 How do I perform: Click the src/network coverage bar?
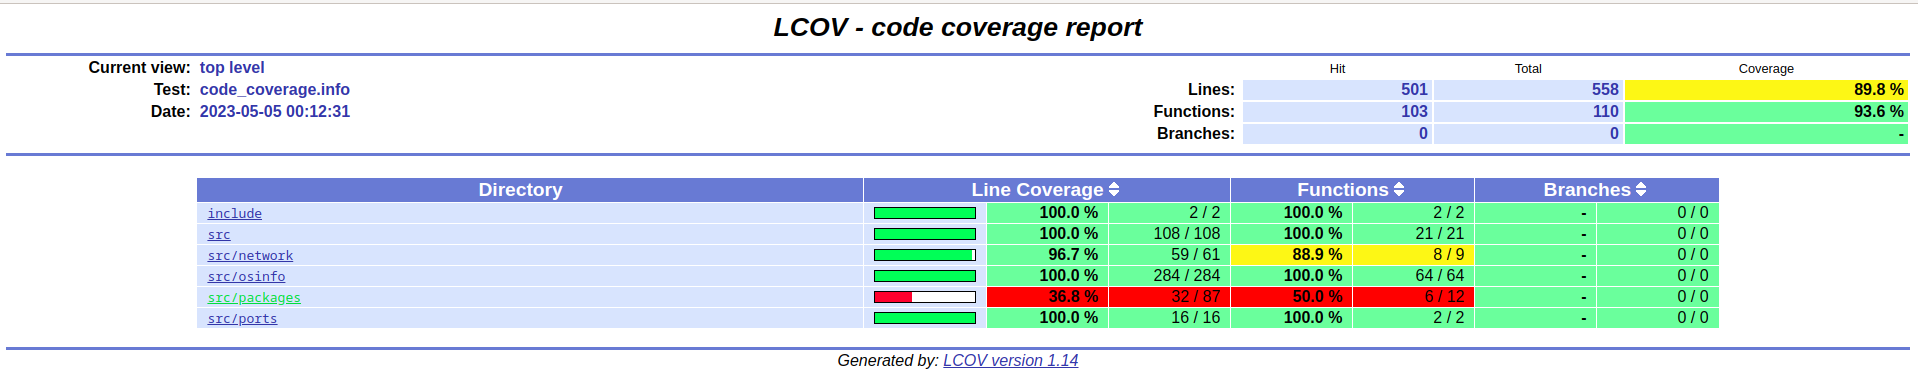point(925,255)
